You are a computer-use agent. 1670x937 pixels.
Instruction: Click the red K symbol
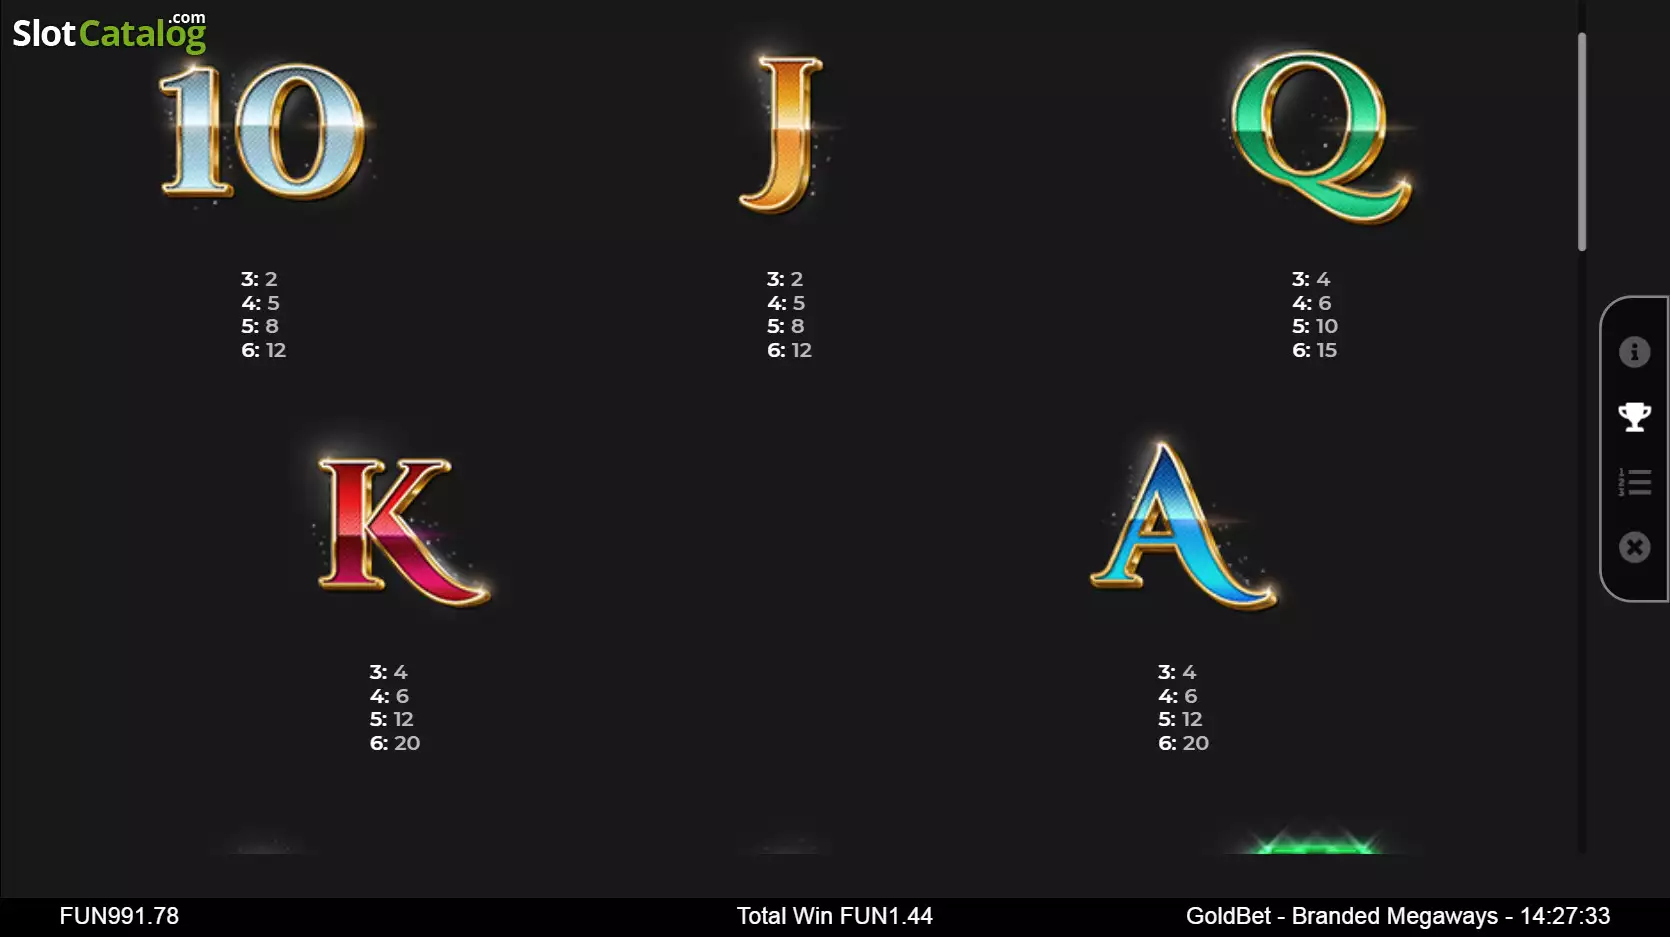(403, 530)
